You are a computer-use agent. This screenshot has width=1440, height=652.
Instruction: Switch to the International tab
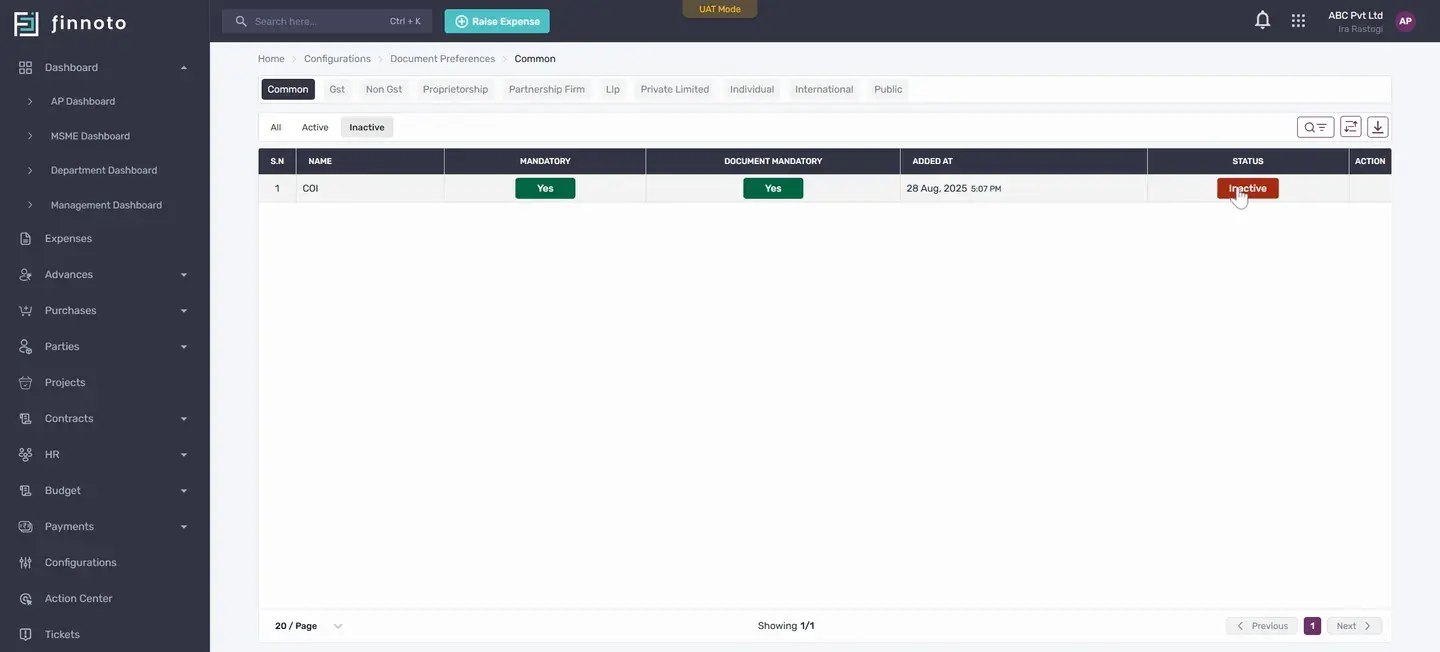pos(824,89)
